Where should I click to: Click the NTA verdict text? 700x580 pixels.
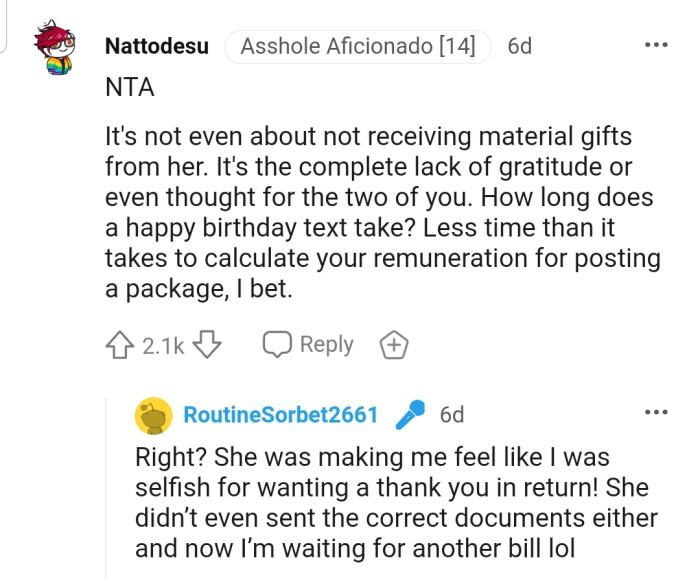point(130,88)
